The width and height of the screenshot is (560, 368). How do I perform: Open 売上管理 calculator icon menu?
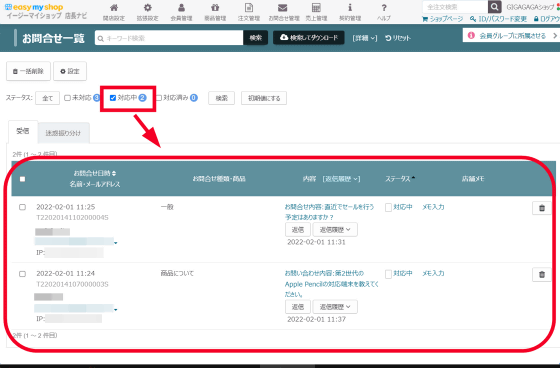(316, 12)
